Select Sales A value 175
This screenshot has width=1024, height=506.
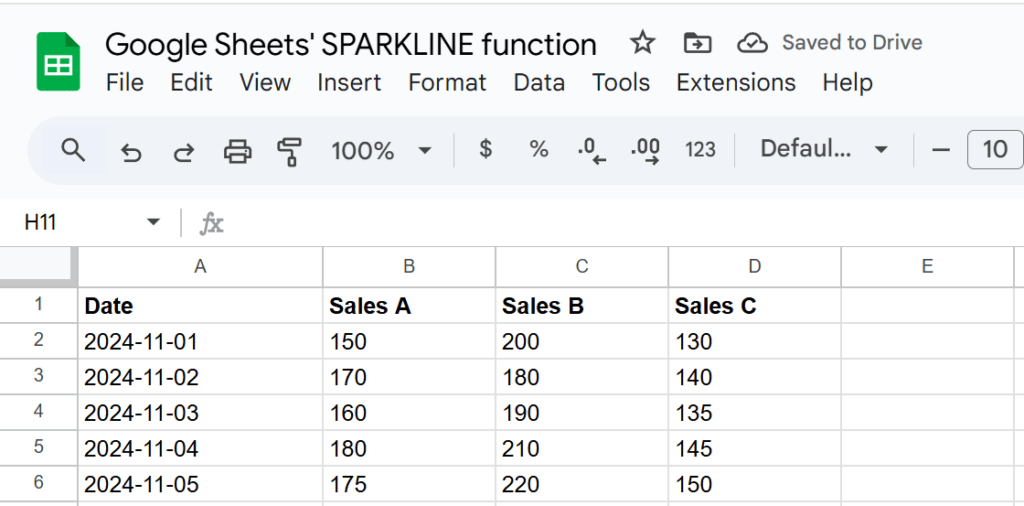pyautogui.click(x=409, y=484)
